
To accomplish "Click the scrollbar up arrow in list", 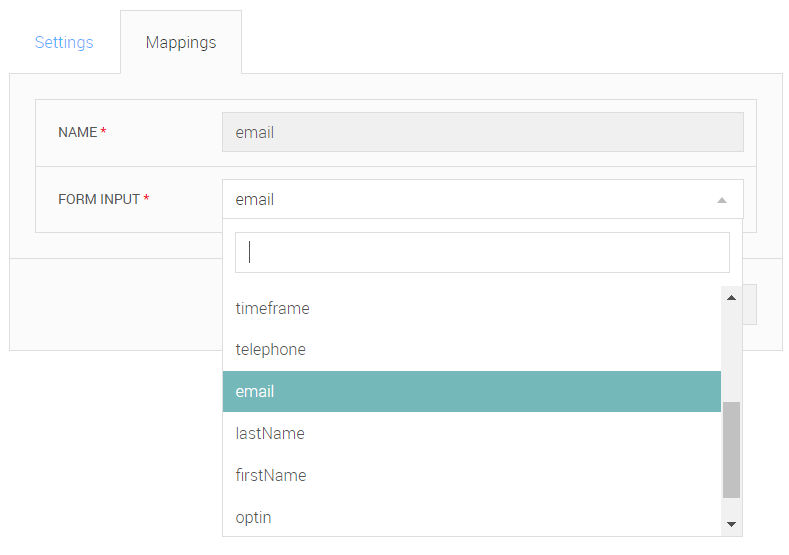I will click(732, 298).
